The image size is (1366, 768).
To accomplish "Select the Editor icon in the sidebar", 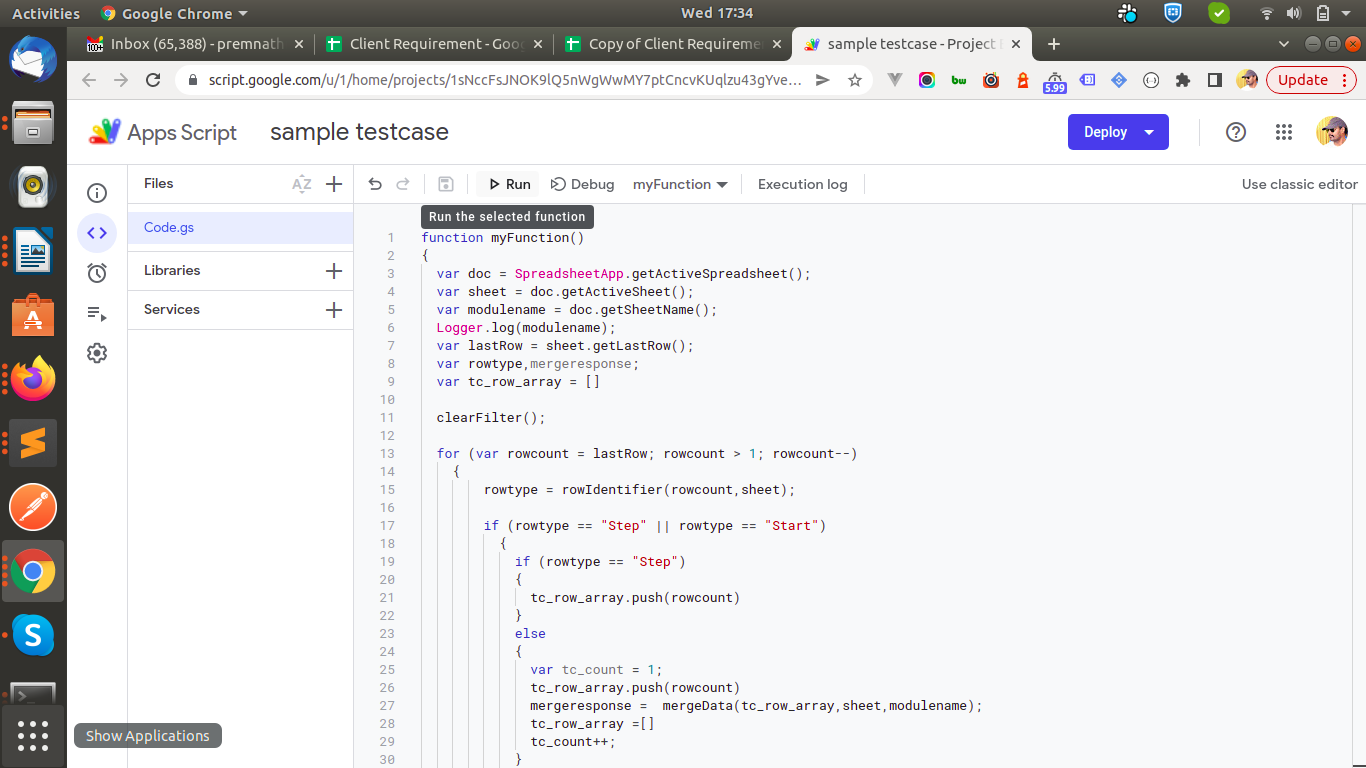I will pyautogui.click(x=97, y=233).
